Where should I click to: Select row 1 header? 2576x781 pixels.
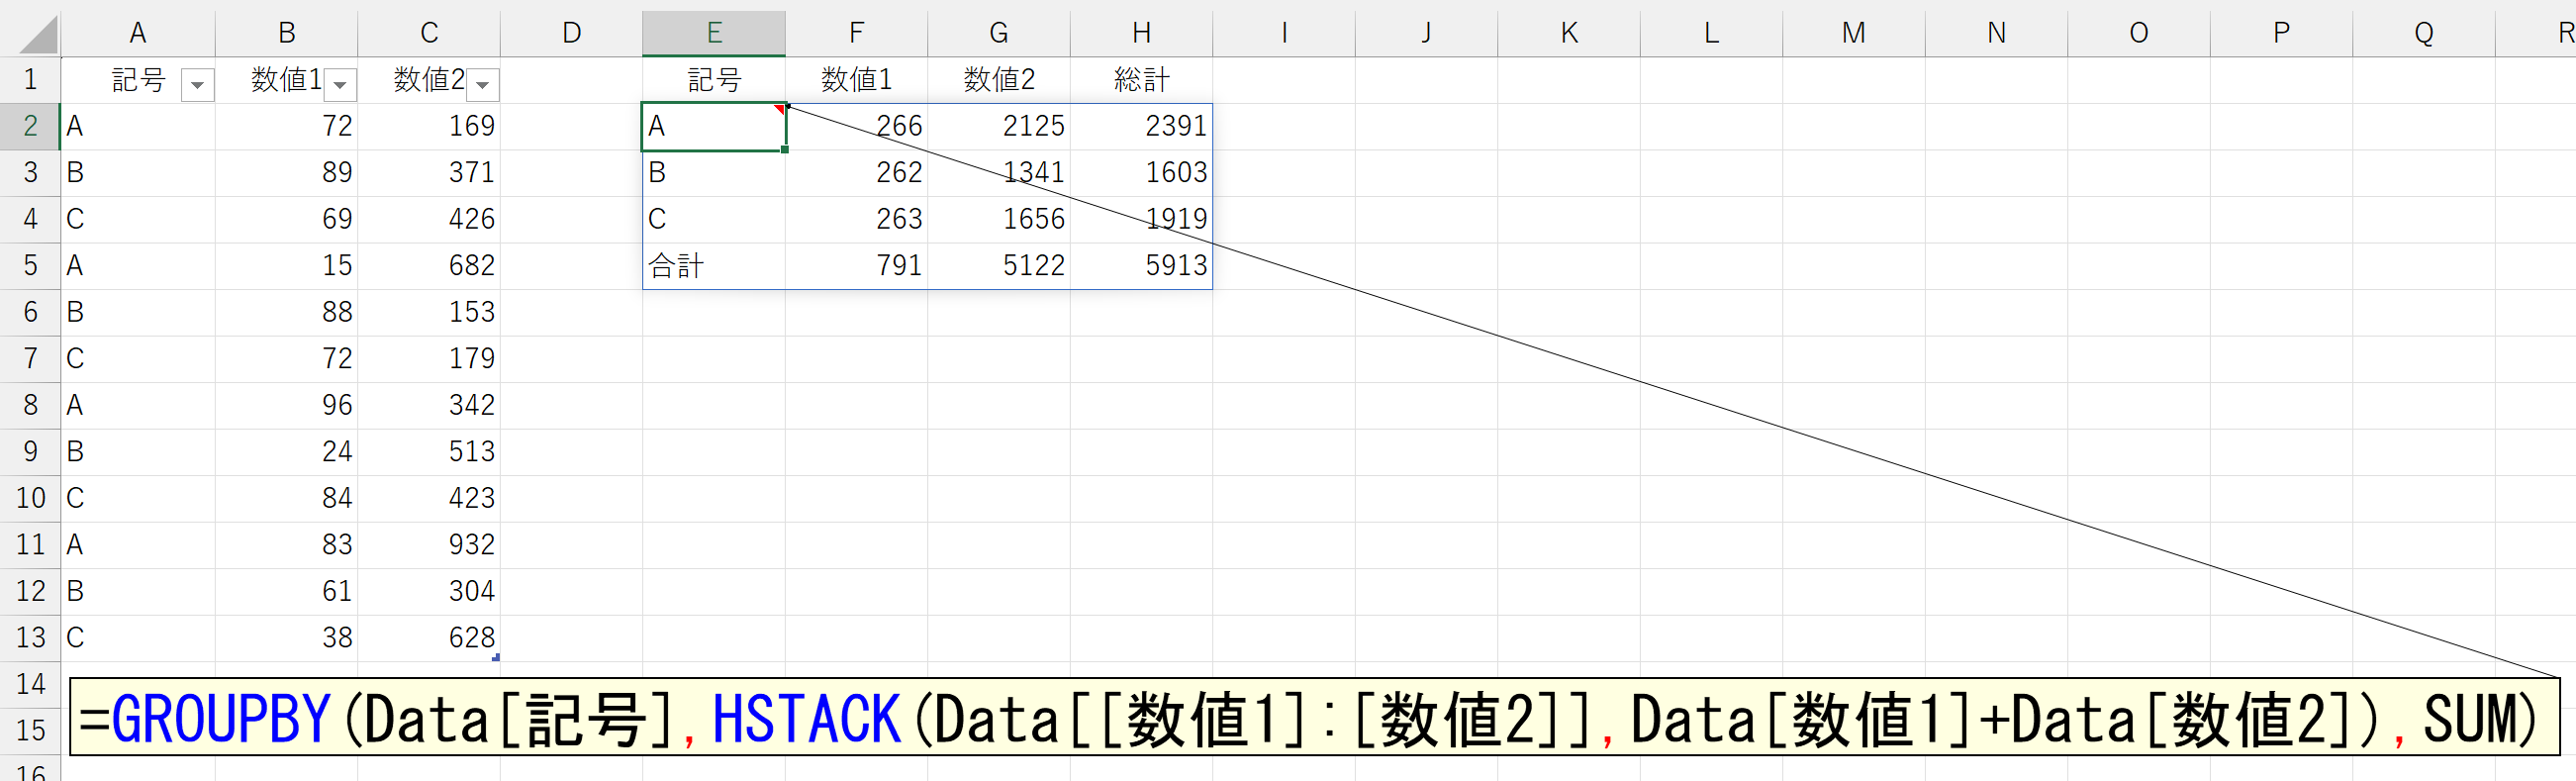click(30, 80)
